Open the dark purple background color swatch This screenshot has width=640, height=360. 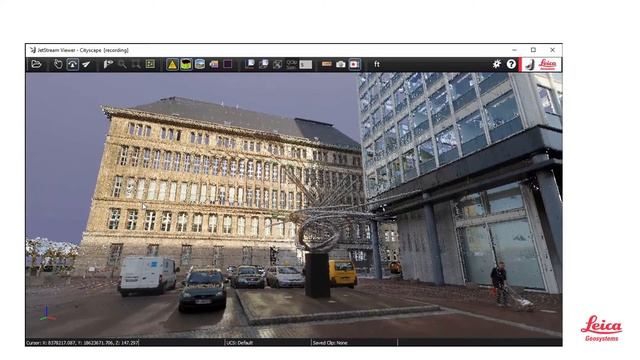coord(228,64)
